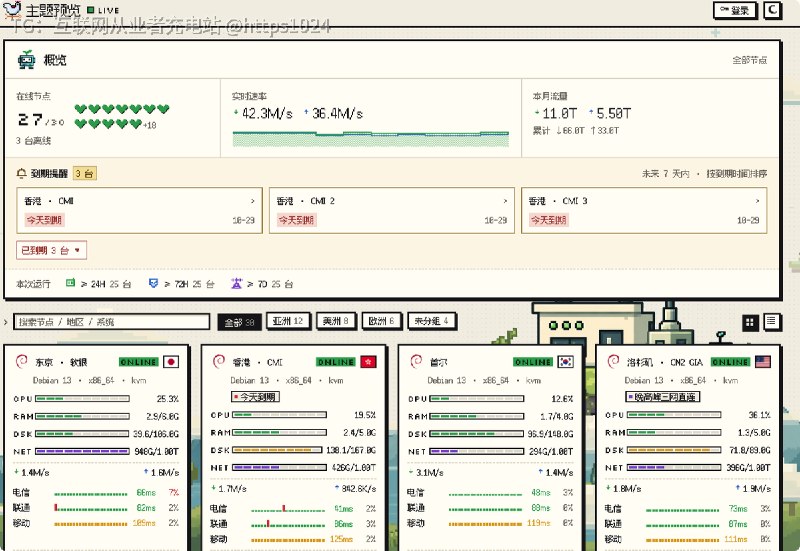Screen dimensions: 800x551
Task: Open the 全部节点 link in overview
Action: pos(749,60)
